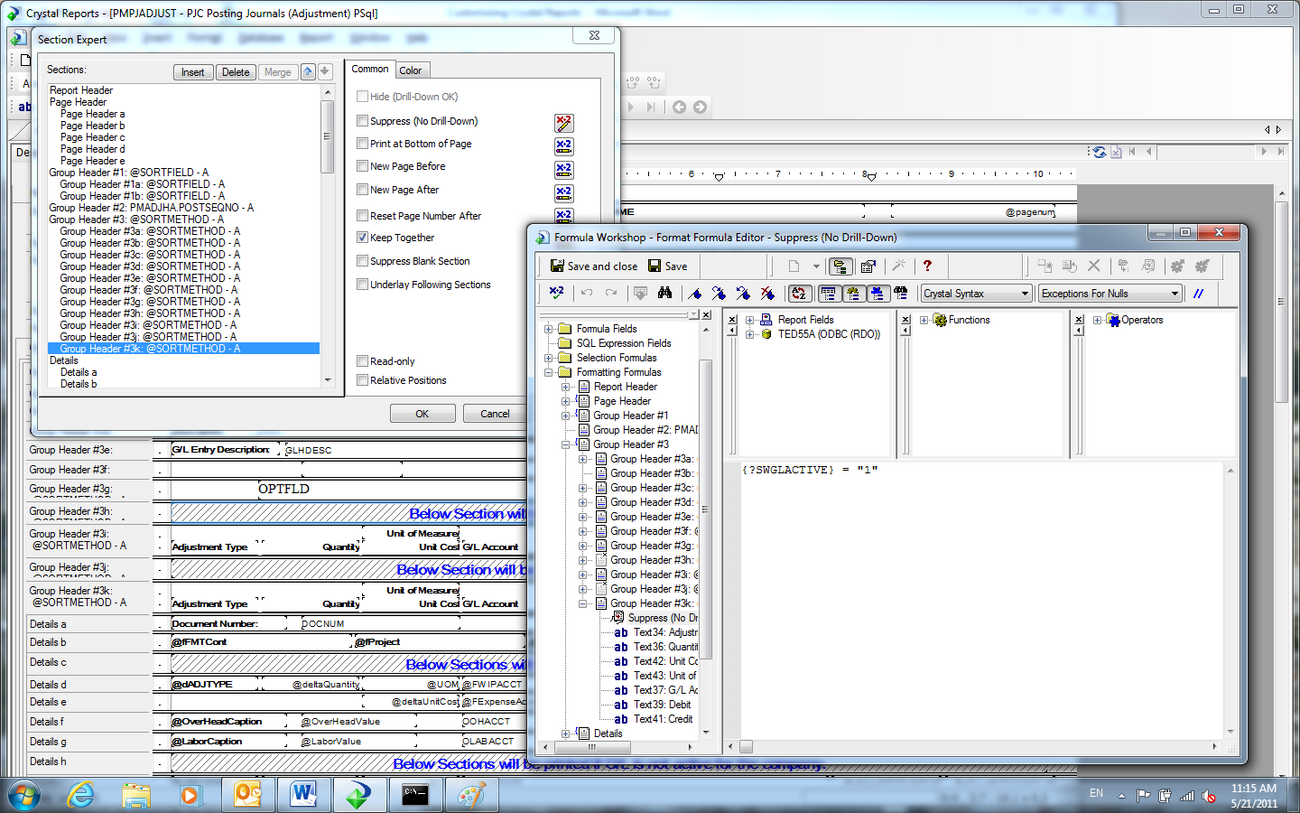Open formula button for New Page After
Screen dimensions: 1300x813
564,193
